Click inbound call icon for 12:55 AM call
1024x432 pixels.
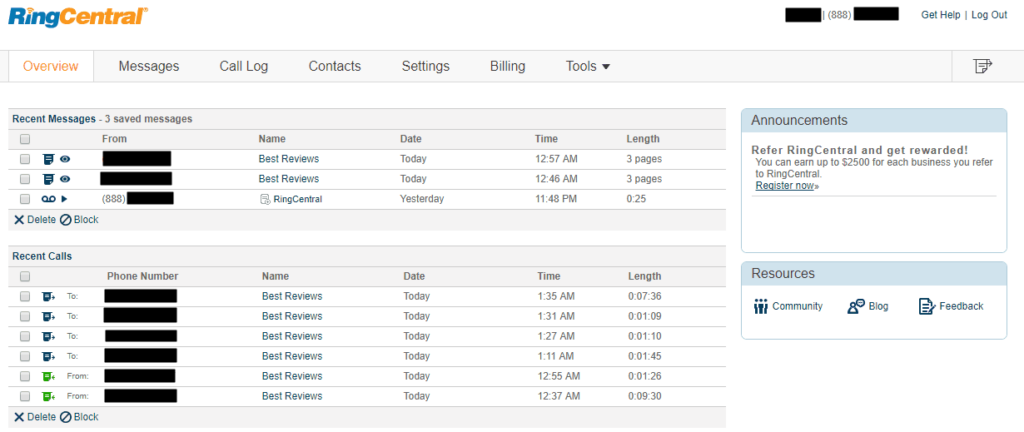point(48,376)
